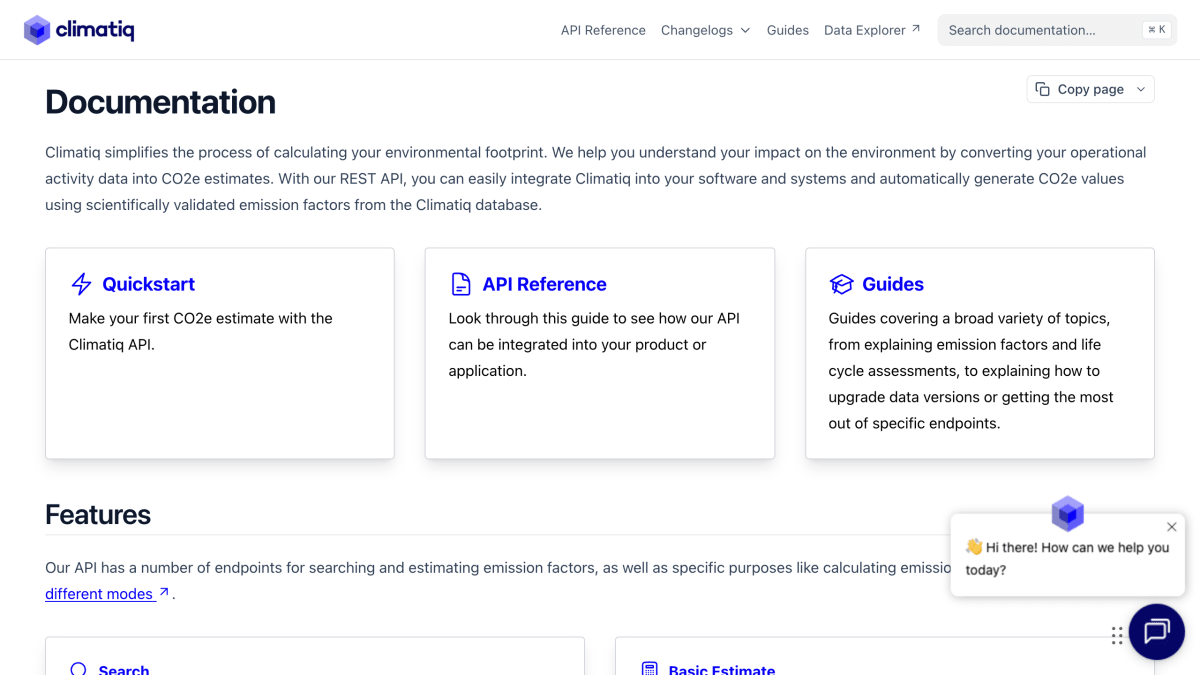Viewport: 1200px width, 675px height.
Task: Click the 'Look through this guide' description
Action: (x=594, y=344)
